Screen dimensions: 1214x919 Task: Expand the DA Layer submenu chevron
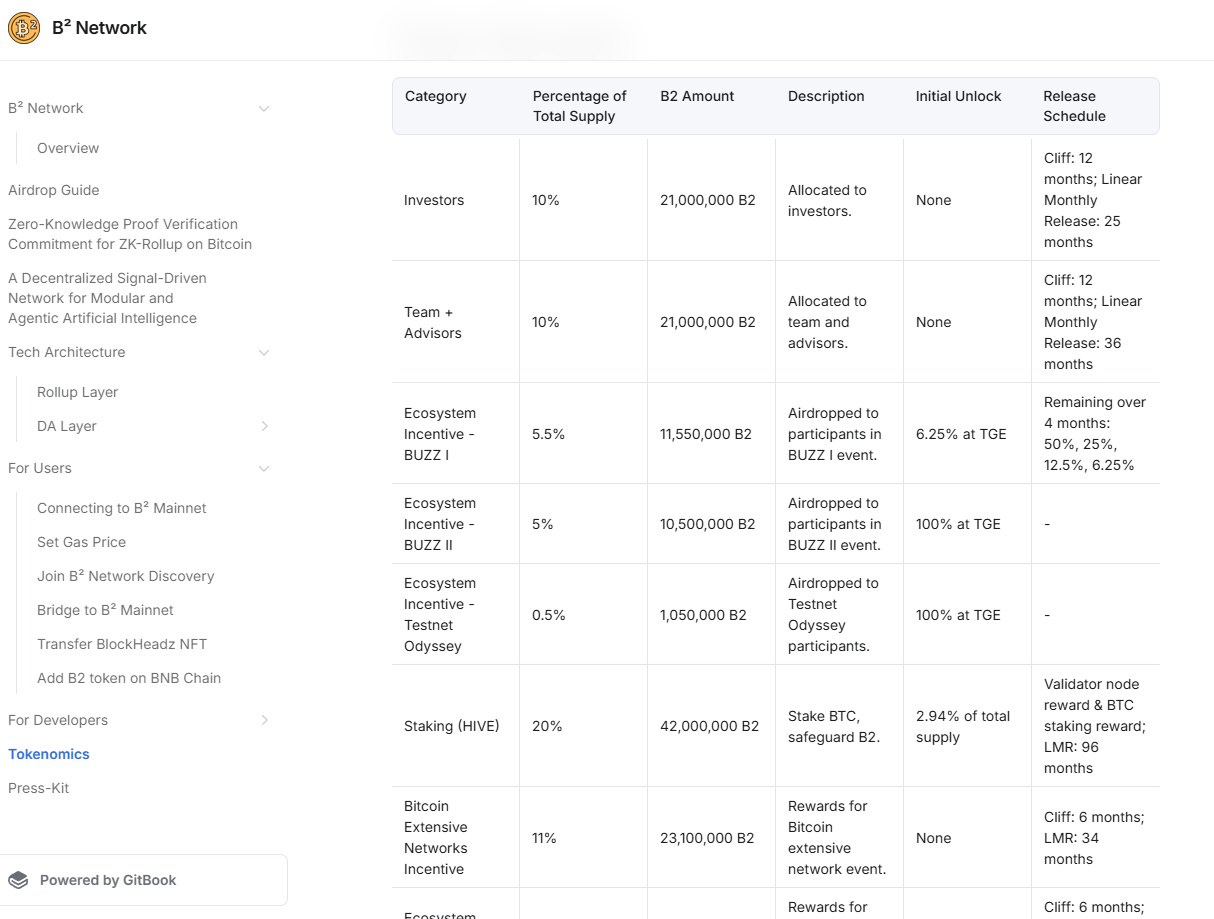tap(264, 426)
